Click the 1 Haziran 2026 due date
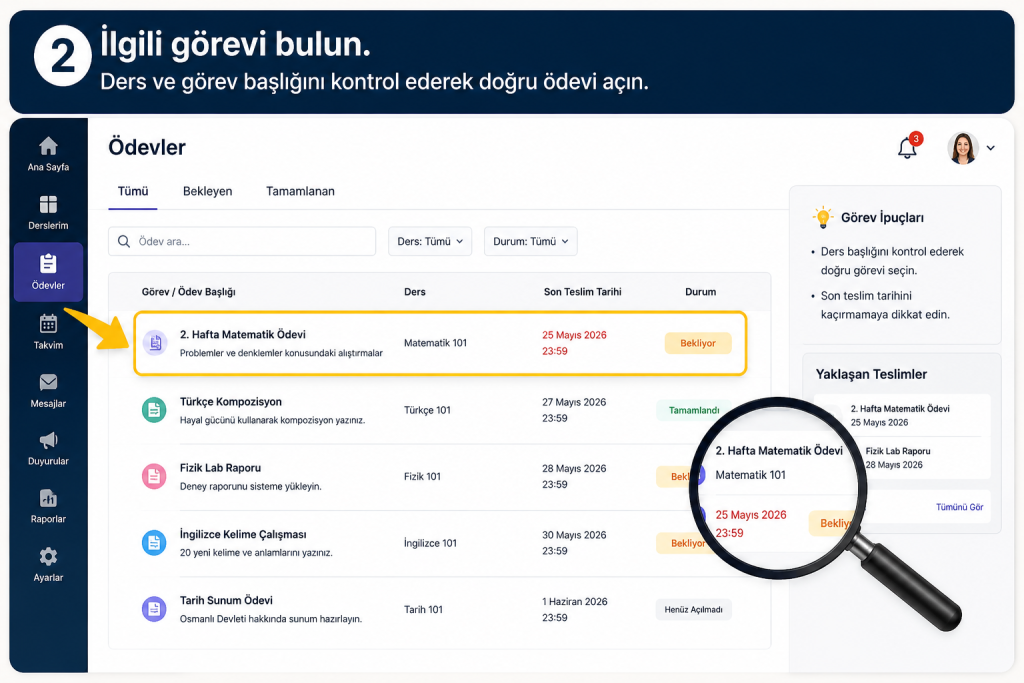This screenshot has height=683, width=1024. click(x=575, y=601)
